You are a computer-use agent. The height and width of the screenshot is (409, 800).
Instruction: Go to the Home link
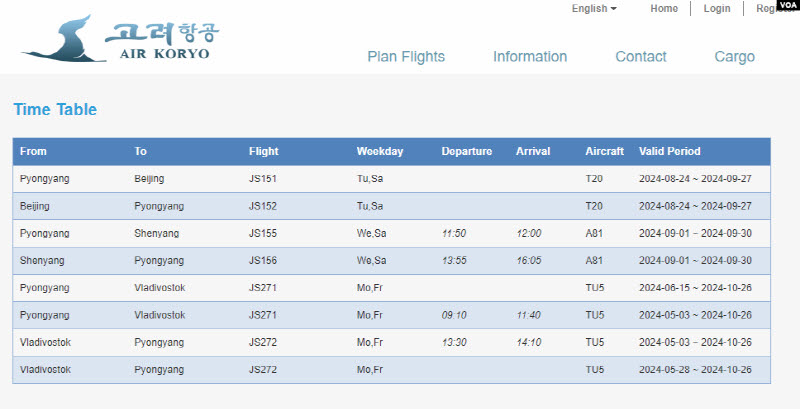click(664, 9)
